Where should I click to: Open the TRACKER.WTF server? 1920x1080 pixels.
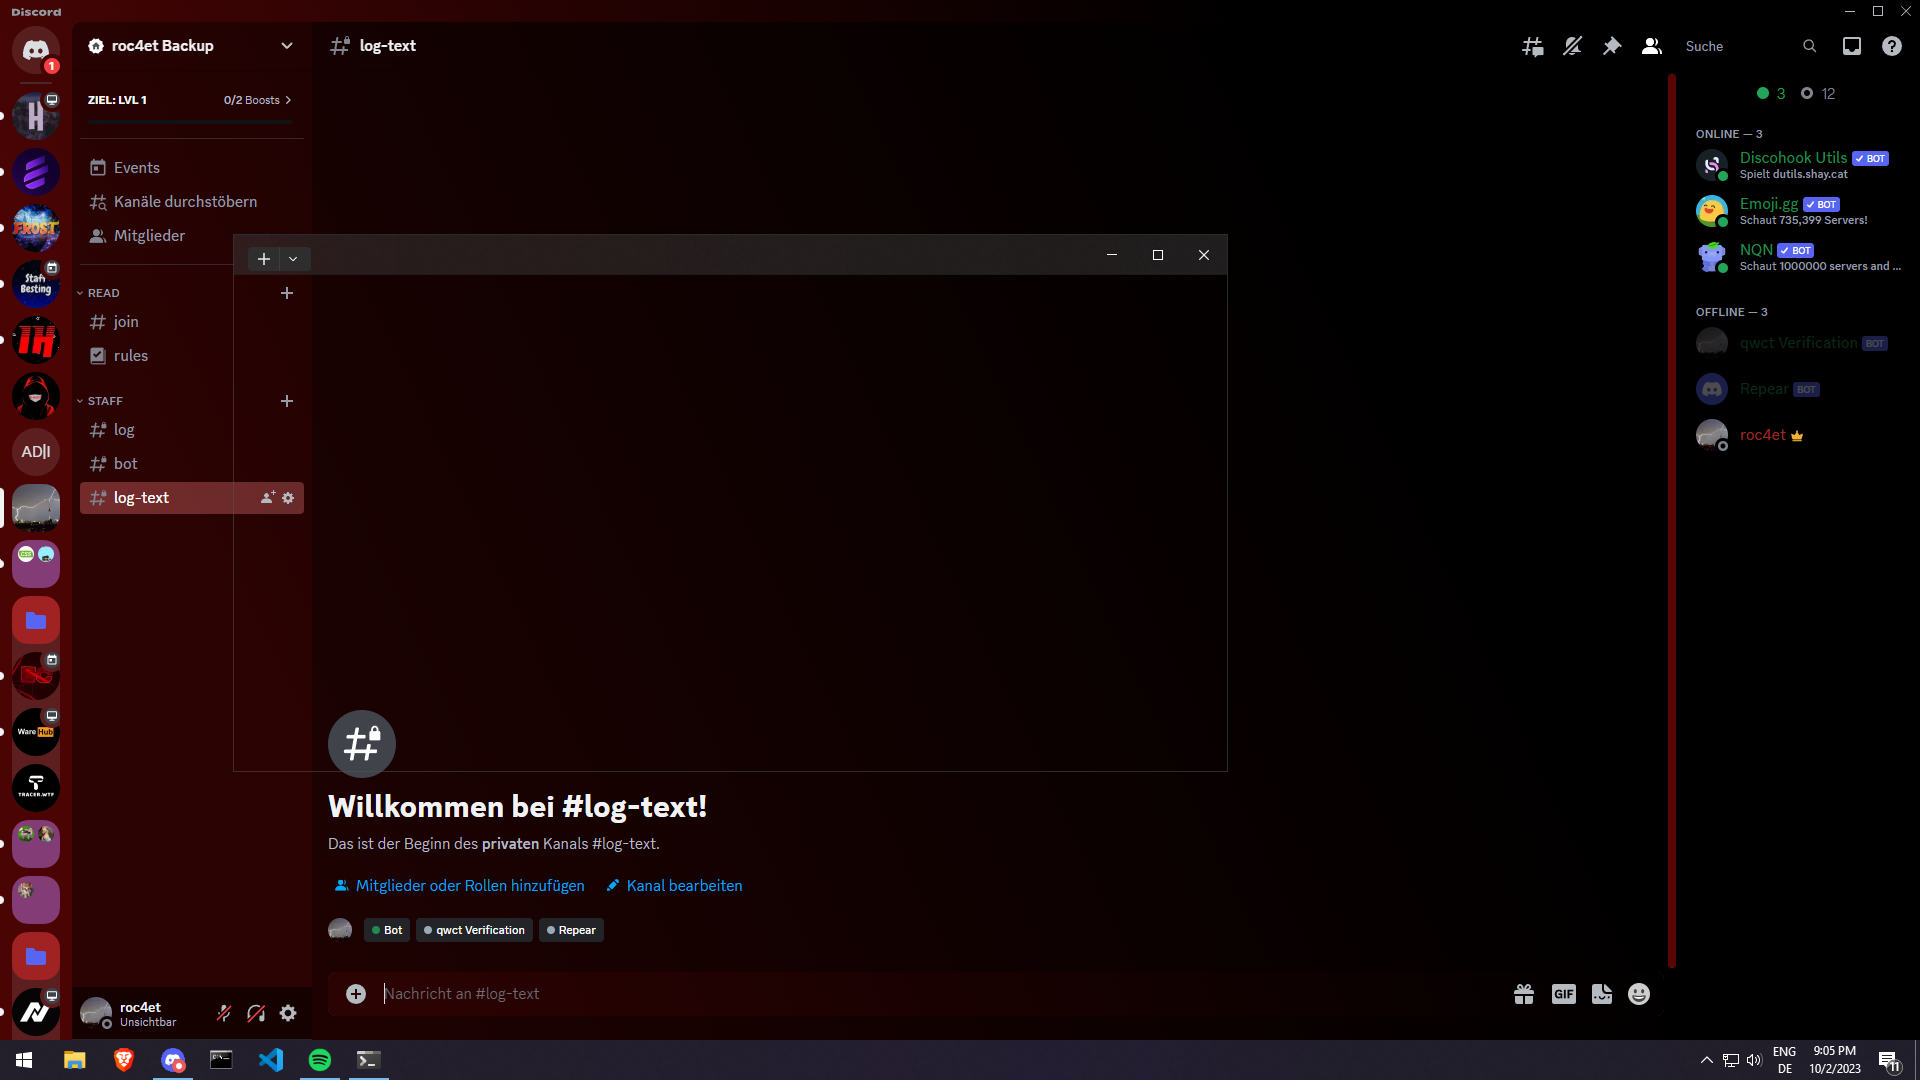(x=36, y=788)
